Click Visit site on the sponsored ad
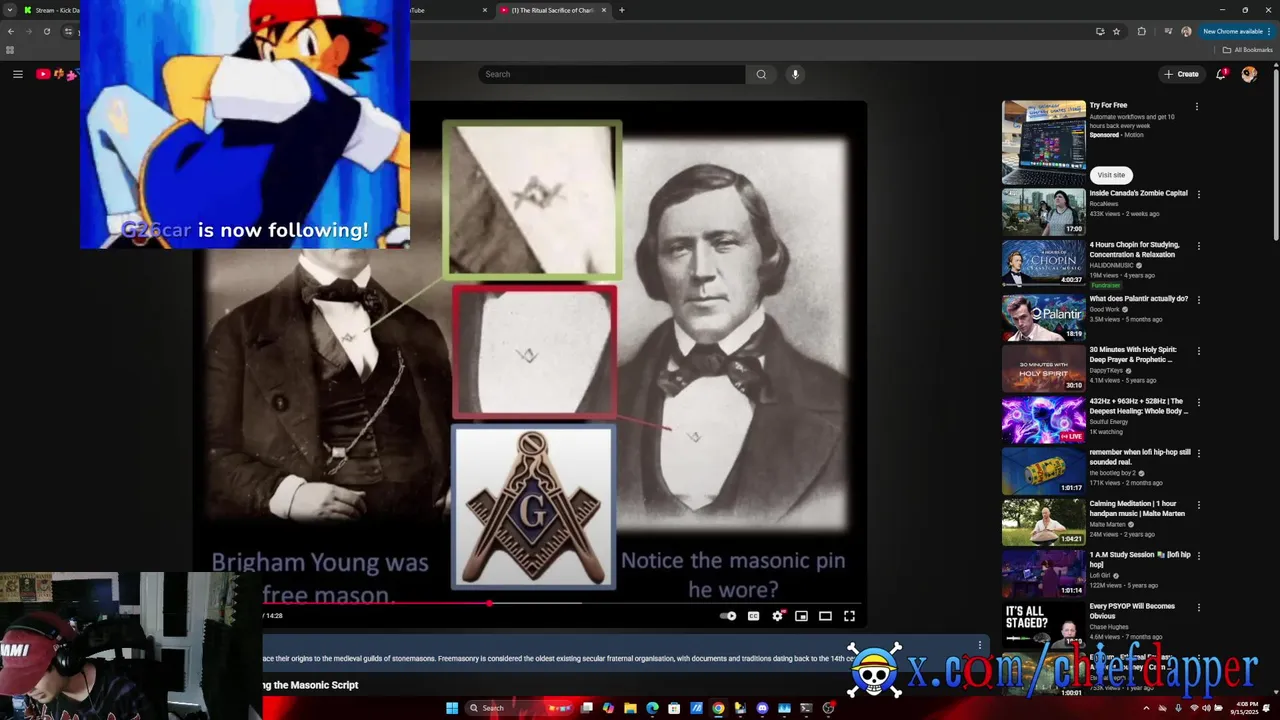Screen dimensions: 1280x720 [x=1111, y=174]
